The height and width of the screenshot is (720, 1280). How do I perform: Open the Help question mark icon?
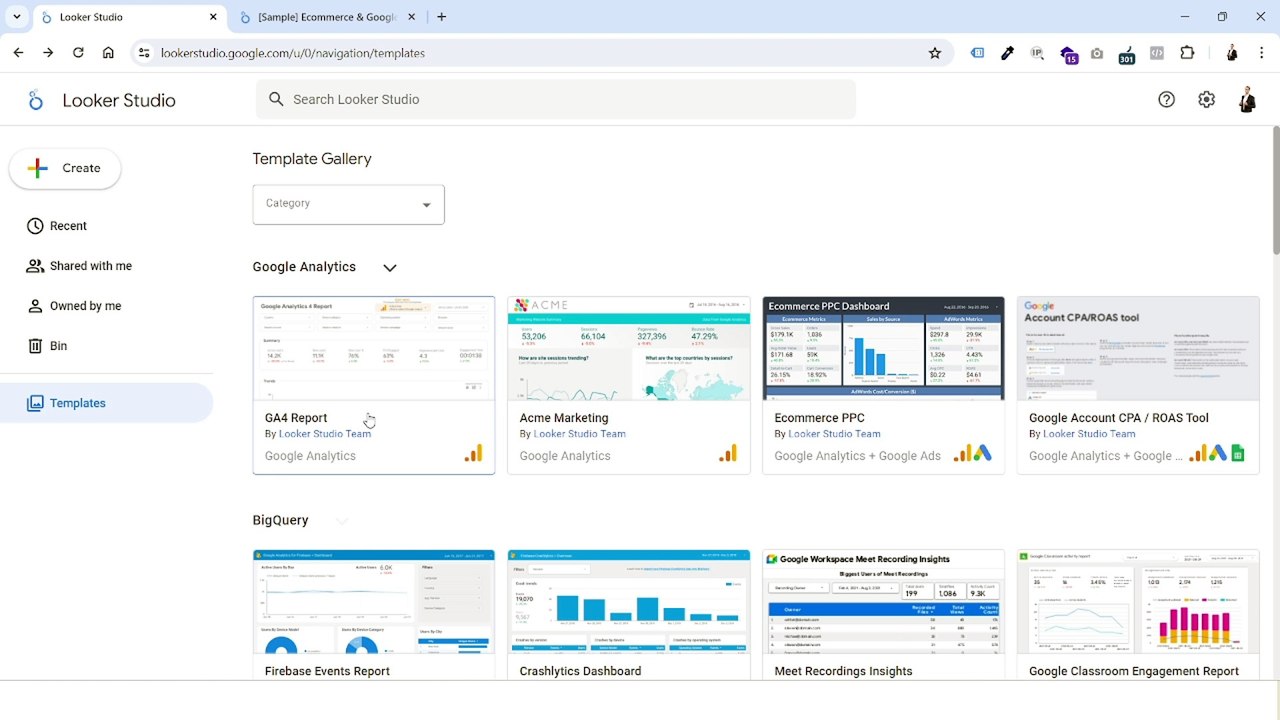pyautogui.click(x=1166, y=100)
